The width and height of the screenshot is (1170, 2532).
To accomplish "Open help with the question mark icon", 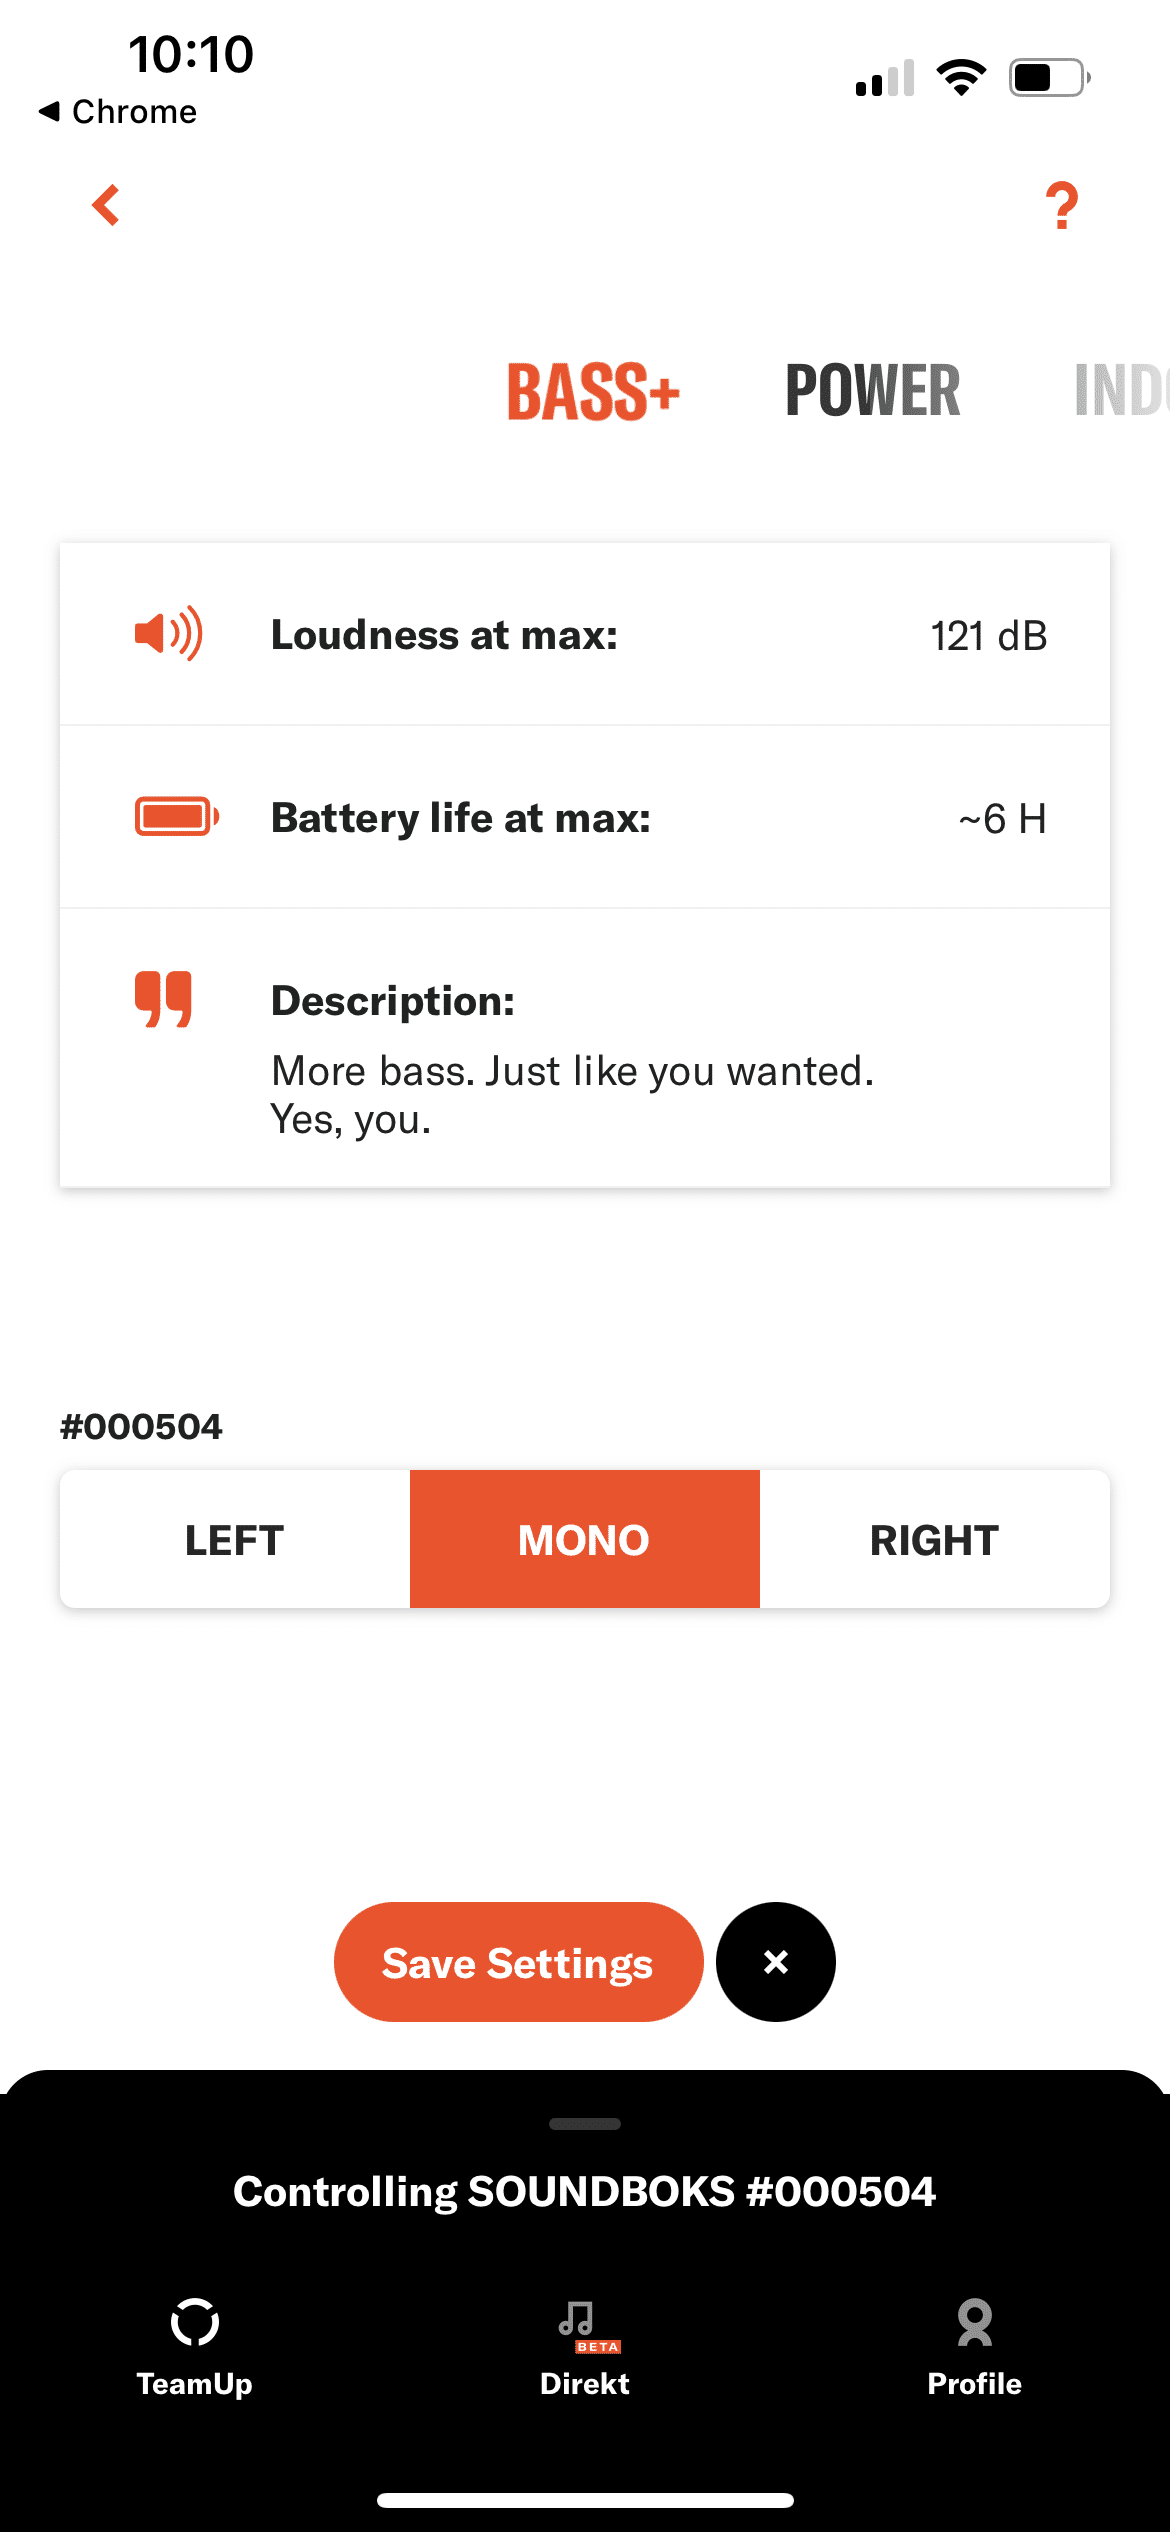I will 1061,206.
